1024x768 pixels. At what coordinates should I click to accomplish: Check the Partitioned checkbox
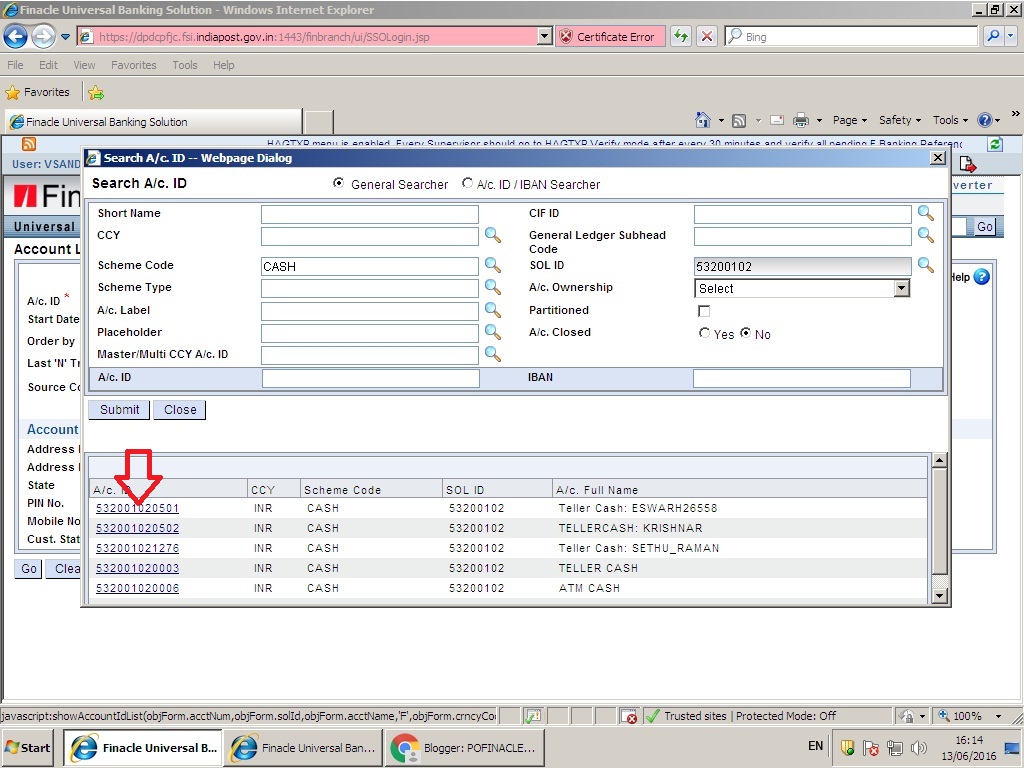703,311
